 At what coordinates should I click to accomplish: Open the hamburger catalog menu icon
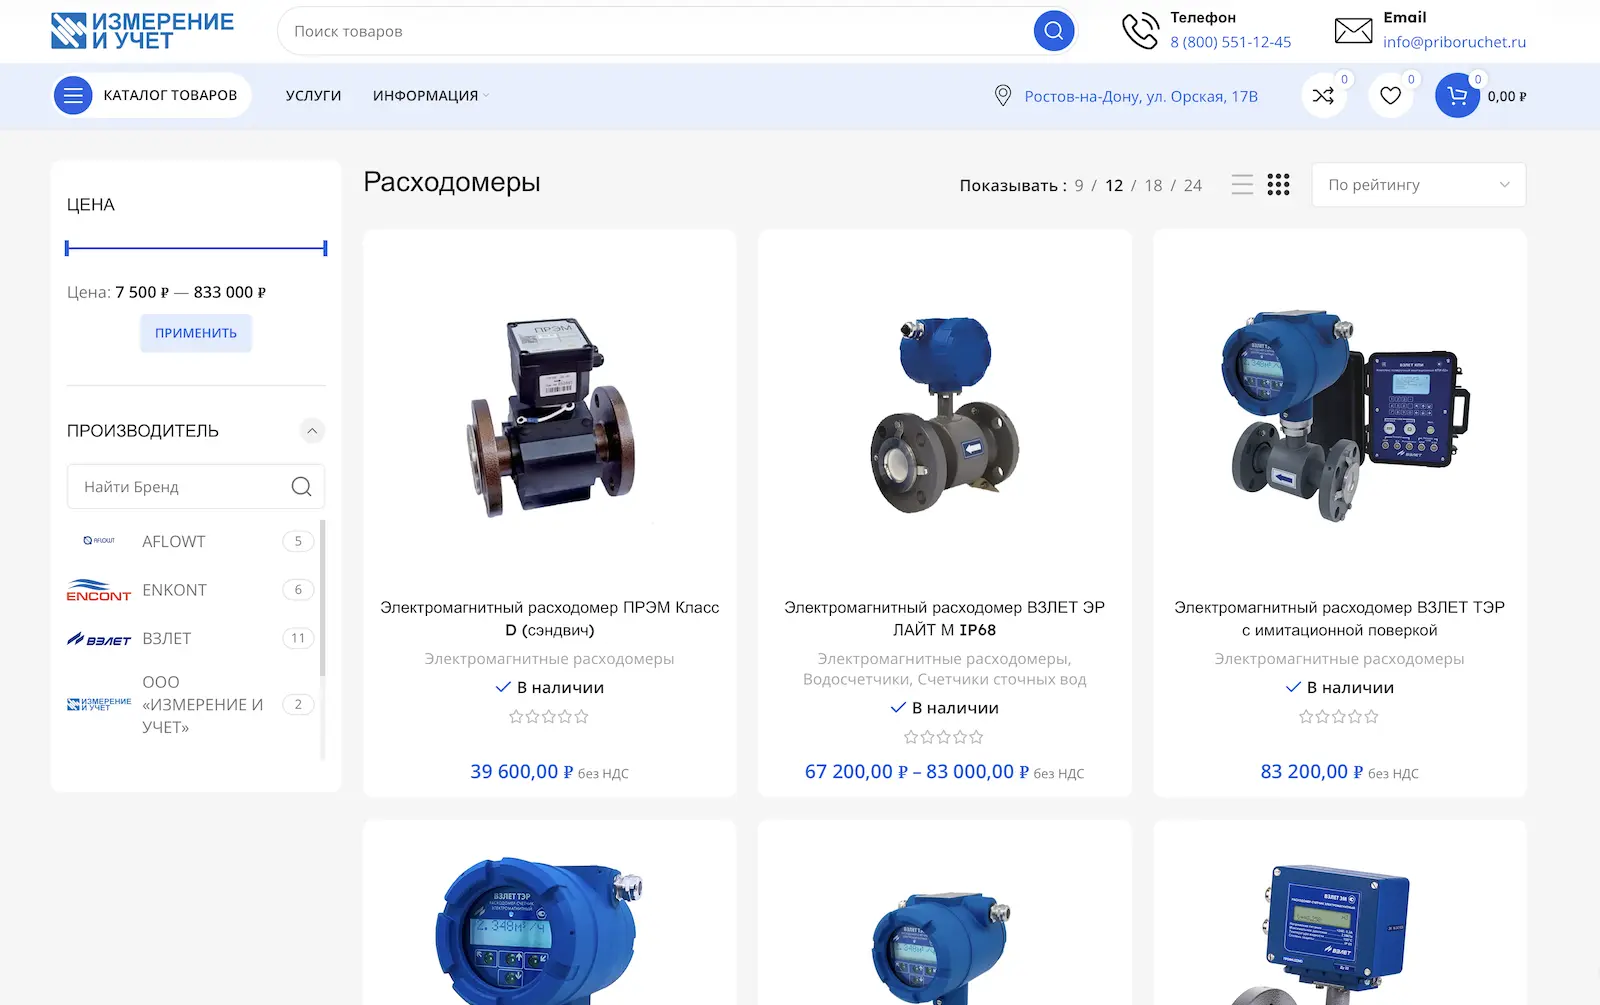point(72,96)
